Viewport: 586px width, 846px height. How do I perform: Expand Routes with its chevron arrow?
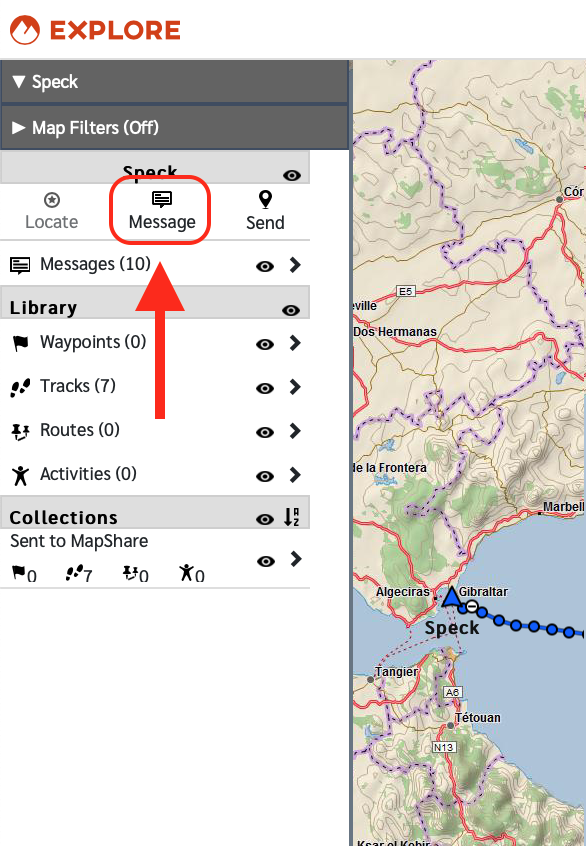pos(295,431)
